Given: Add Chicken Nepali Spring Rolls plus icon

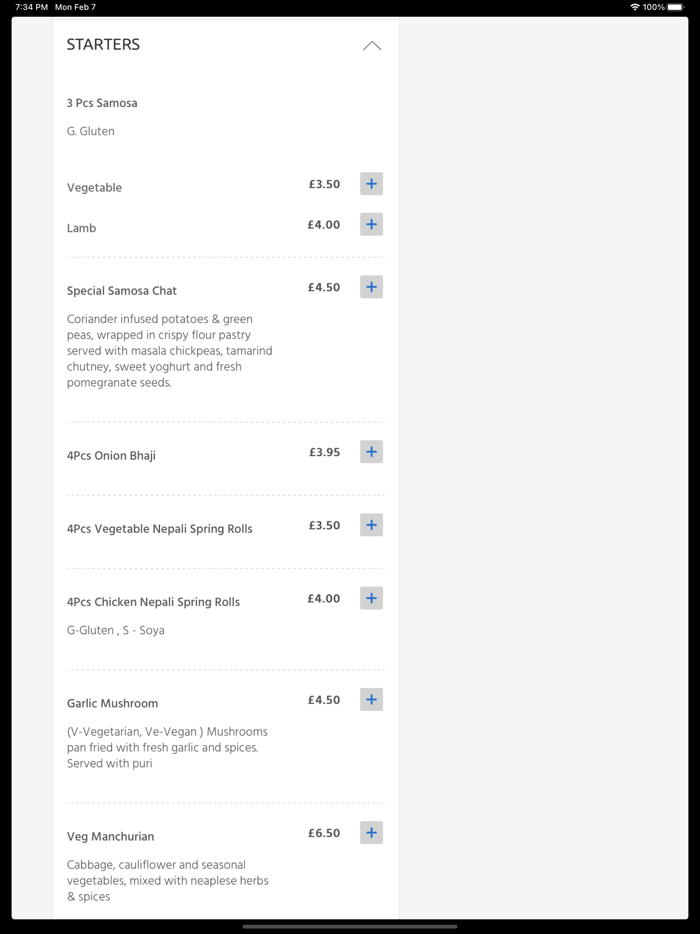Looking at the screenshot, I should (371, 598).
